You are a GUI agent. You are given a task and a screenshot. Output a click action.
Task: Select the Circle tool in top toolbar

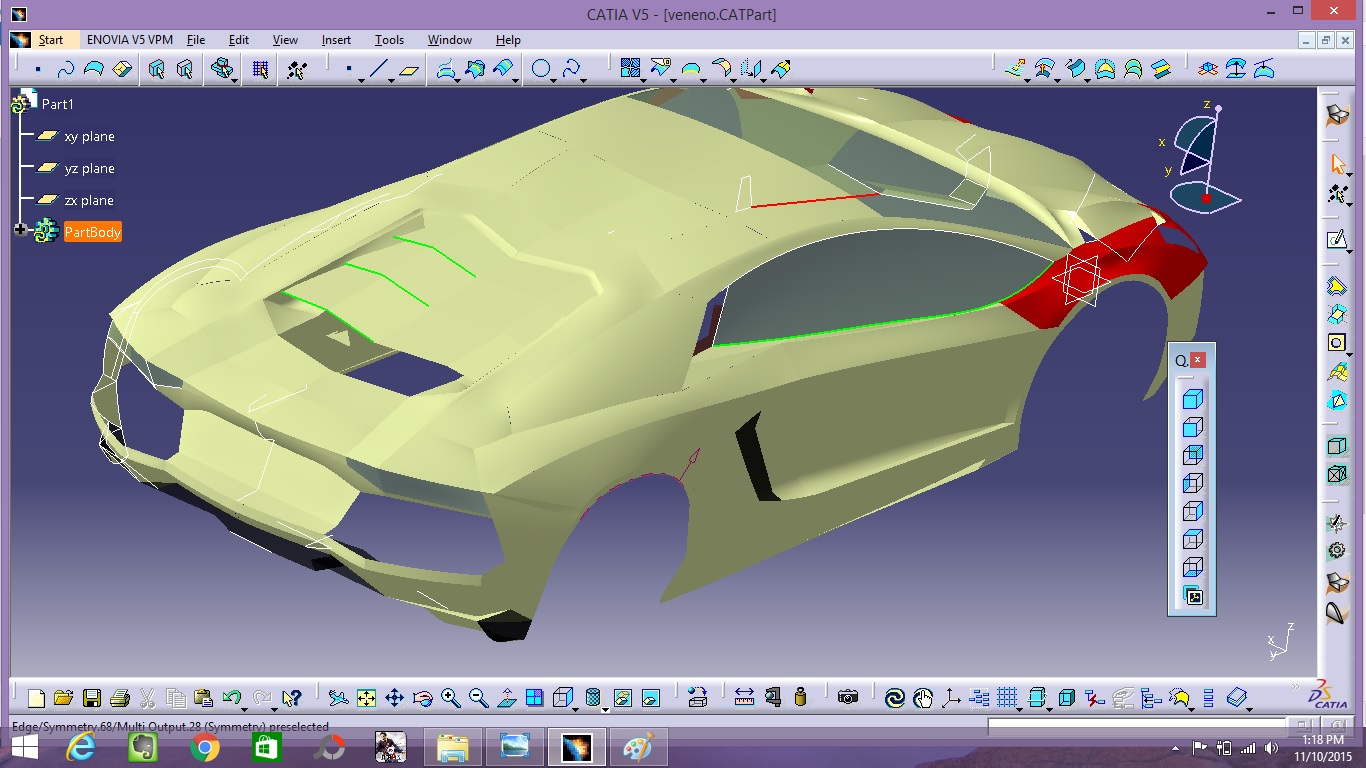[541, 69]
